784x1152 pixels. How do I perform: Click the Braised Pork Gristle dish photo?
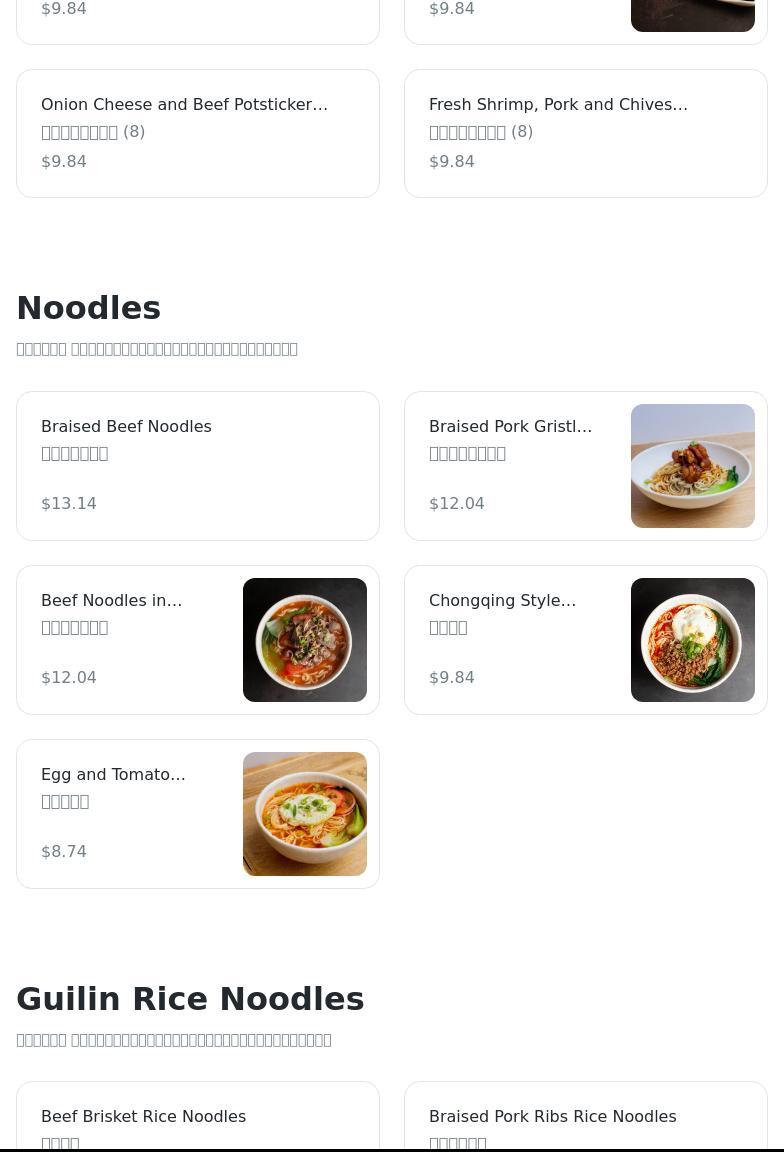click(x=692, y=466)
